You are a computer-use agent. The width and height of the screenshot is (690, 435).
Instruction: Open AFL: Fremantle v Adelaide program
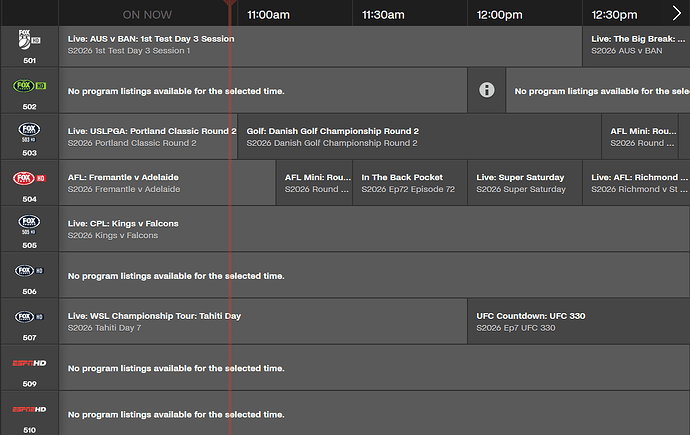click(x=167, y=183)
